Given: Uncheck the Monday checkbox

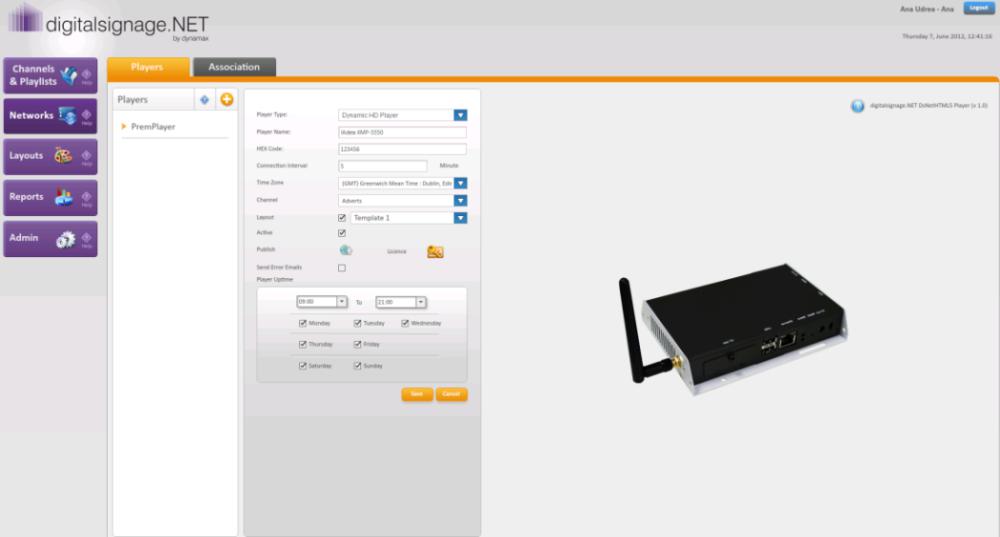Looking at the screenshot, I should 303,323.
